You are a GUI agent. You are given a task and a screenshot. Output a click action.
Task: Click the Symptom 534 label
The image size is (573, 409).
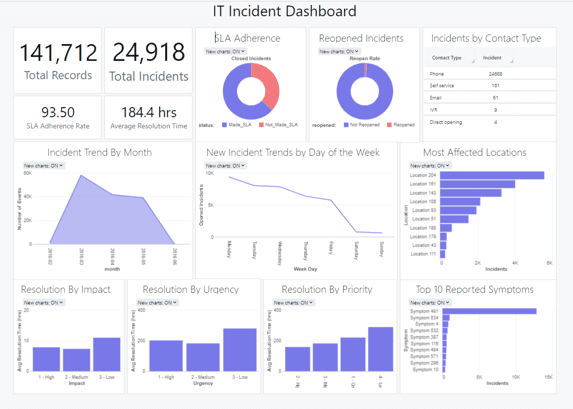pyautogui.click(x=424, y=318)
